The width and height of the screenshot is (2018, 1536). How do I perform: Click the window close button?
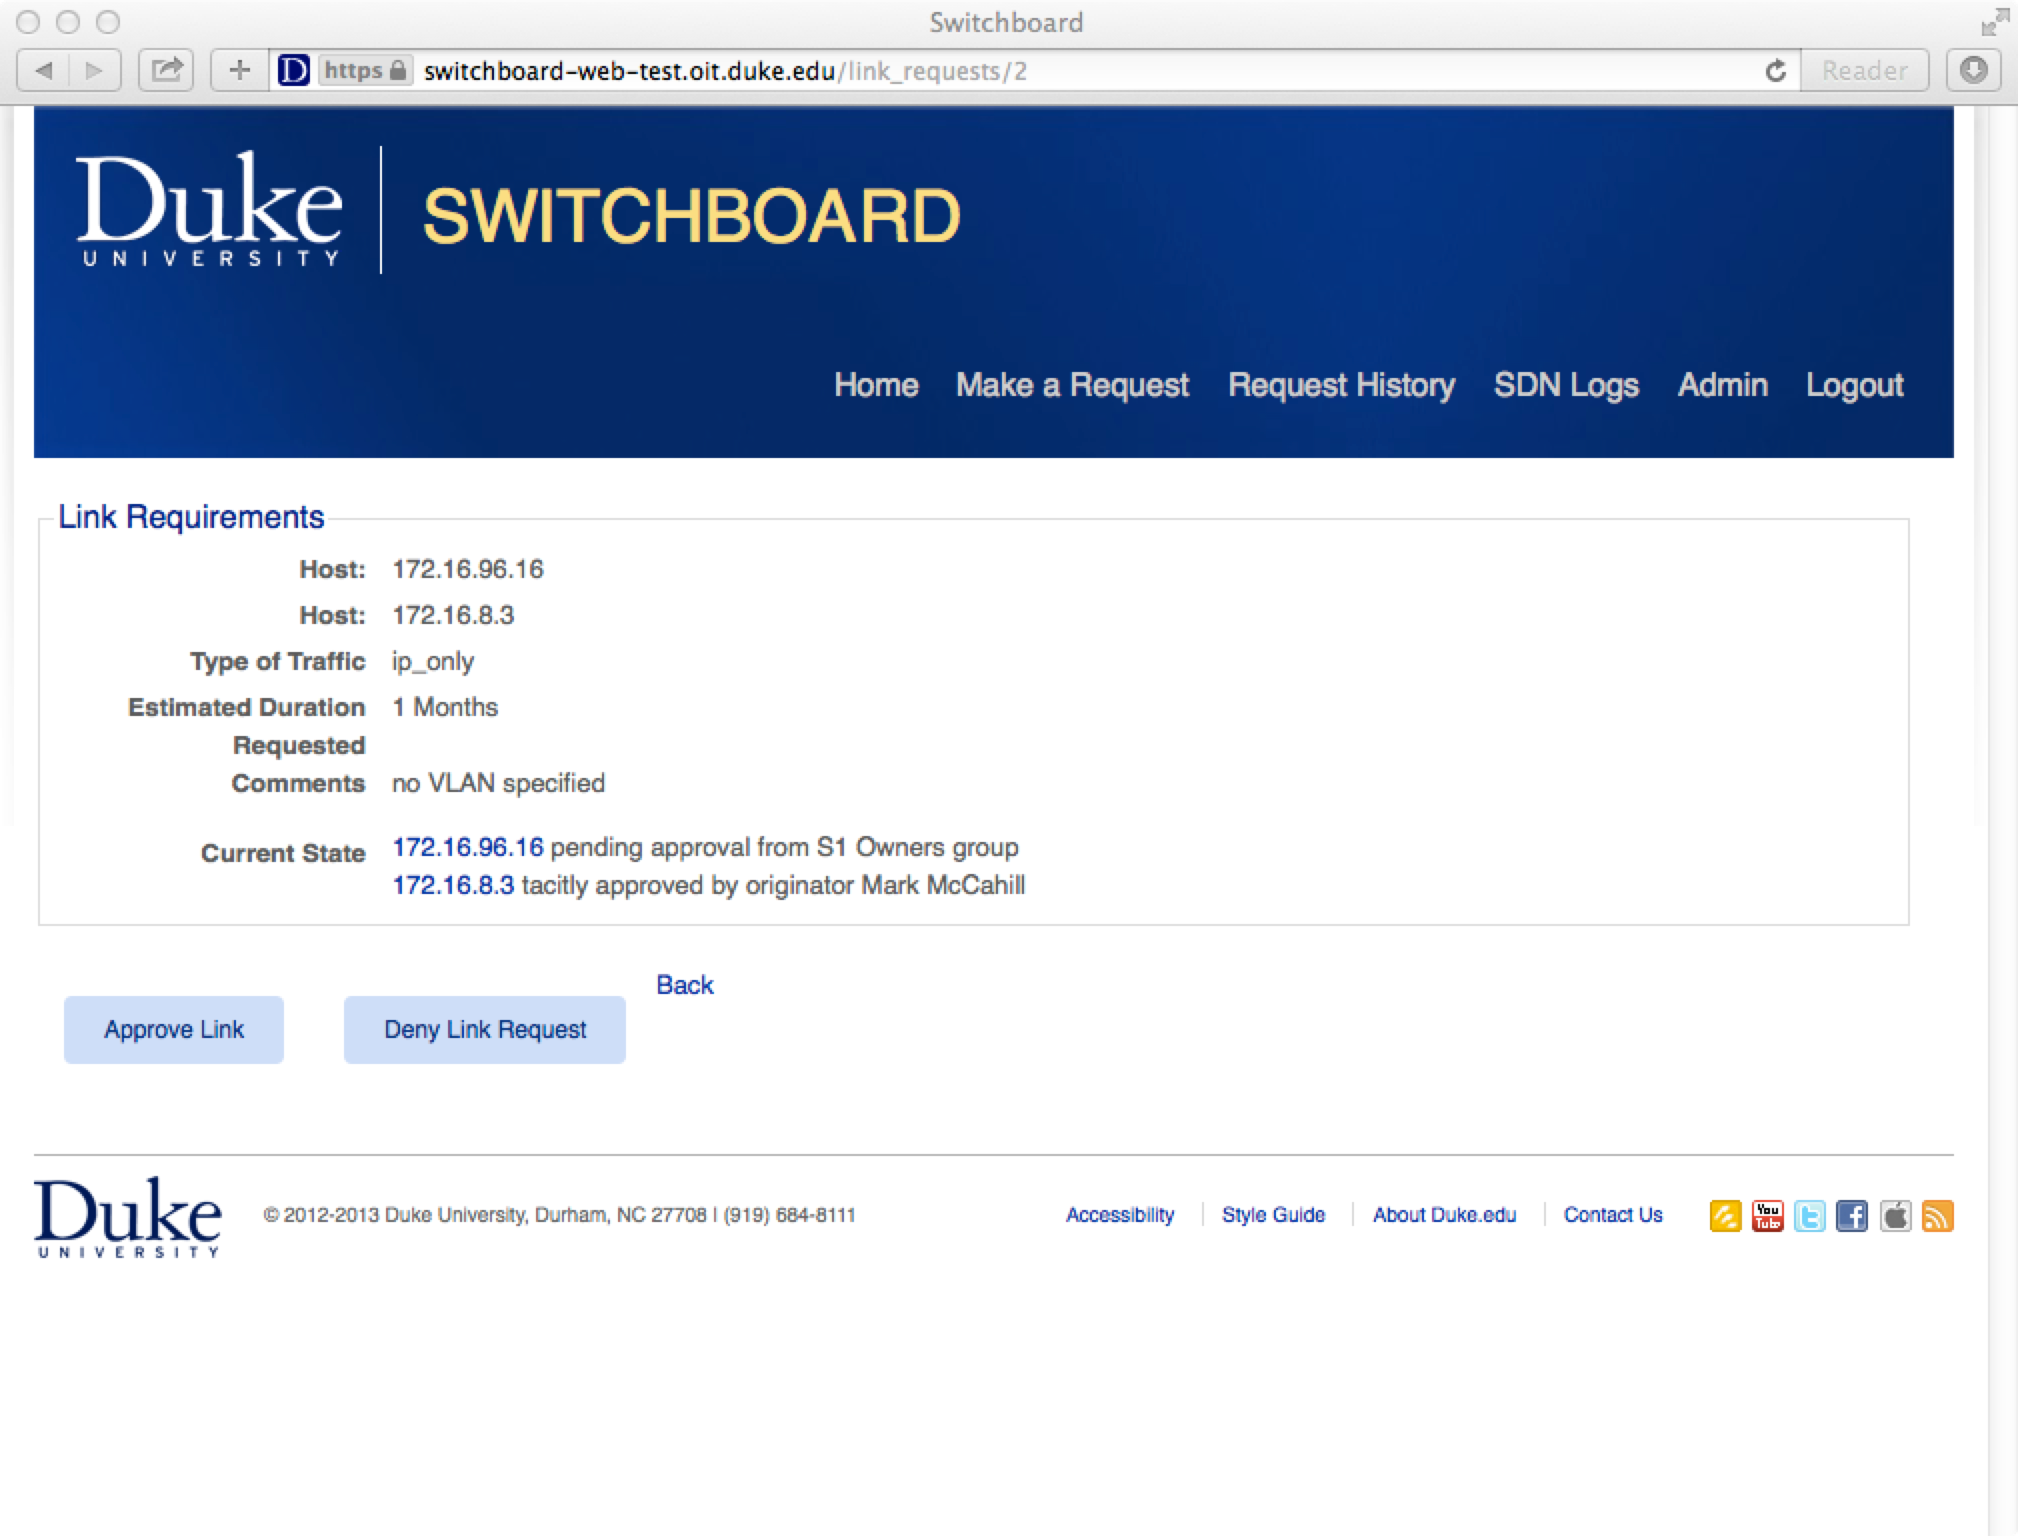[x=28, y=22]
